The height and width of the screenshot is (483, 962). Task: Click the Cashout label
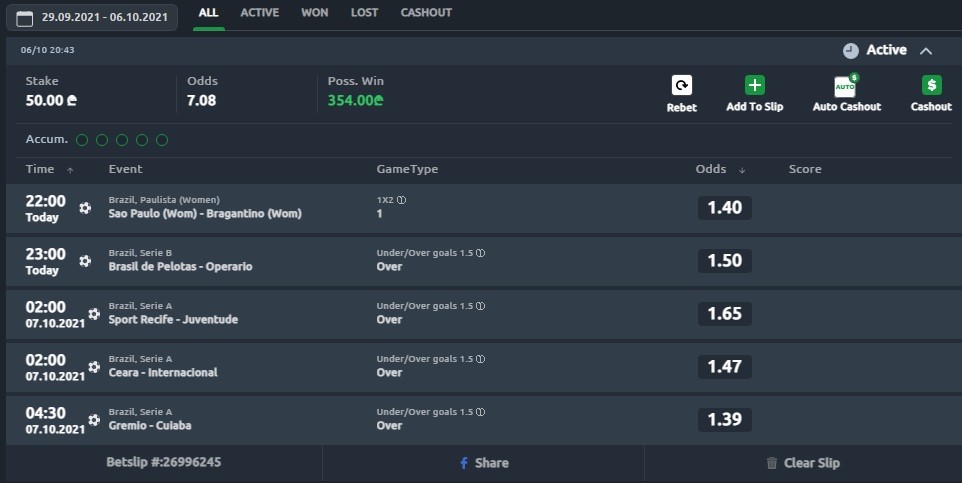(x=931, y=107)
